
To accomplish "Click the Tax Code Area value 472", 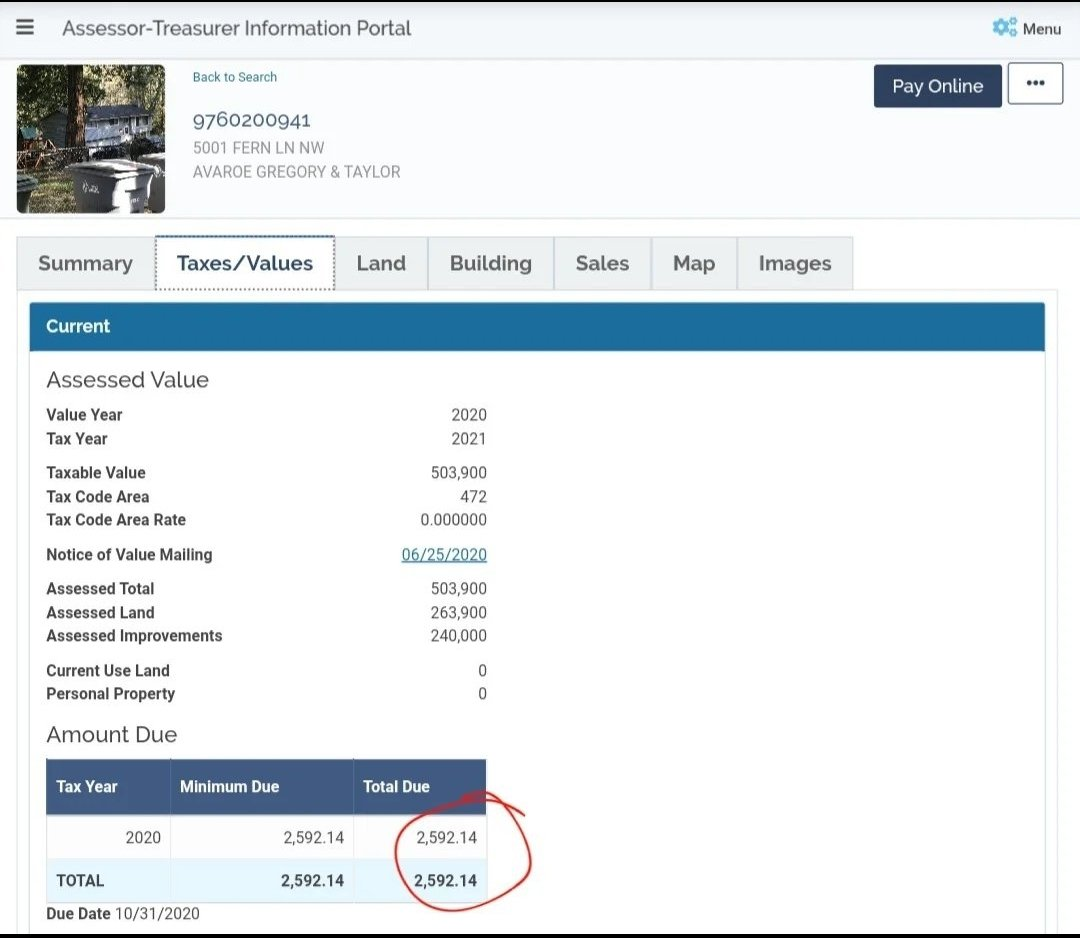I will point(473,497).
